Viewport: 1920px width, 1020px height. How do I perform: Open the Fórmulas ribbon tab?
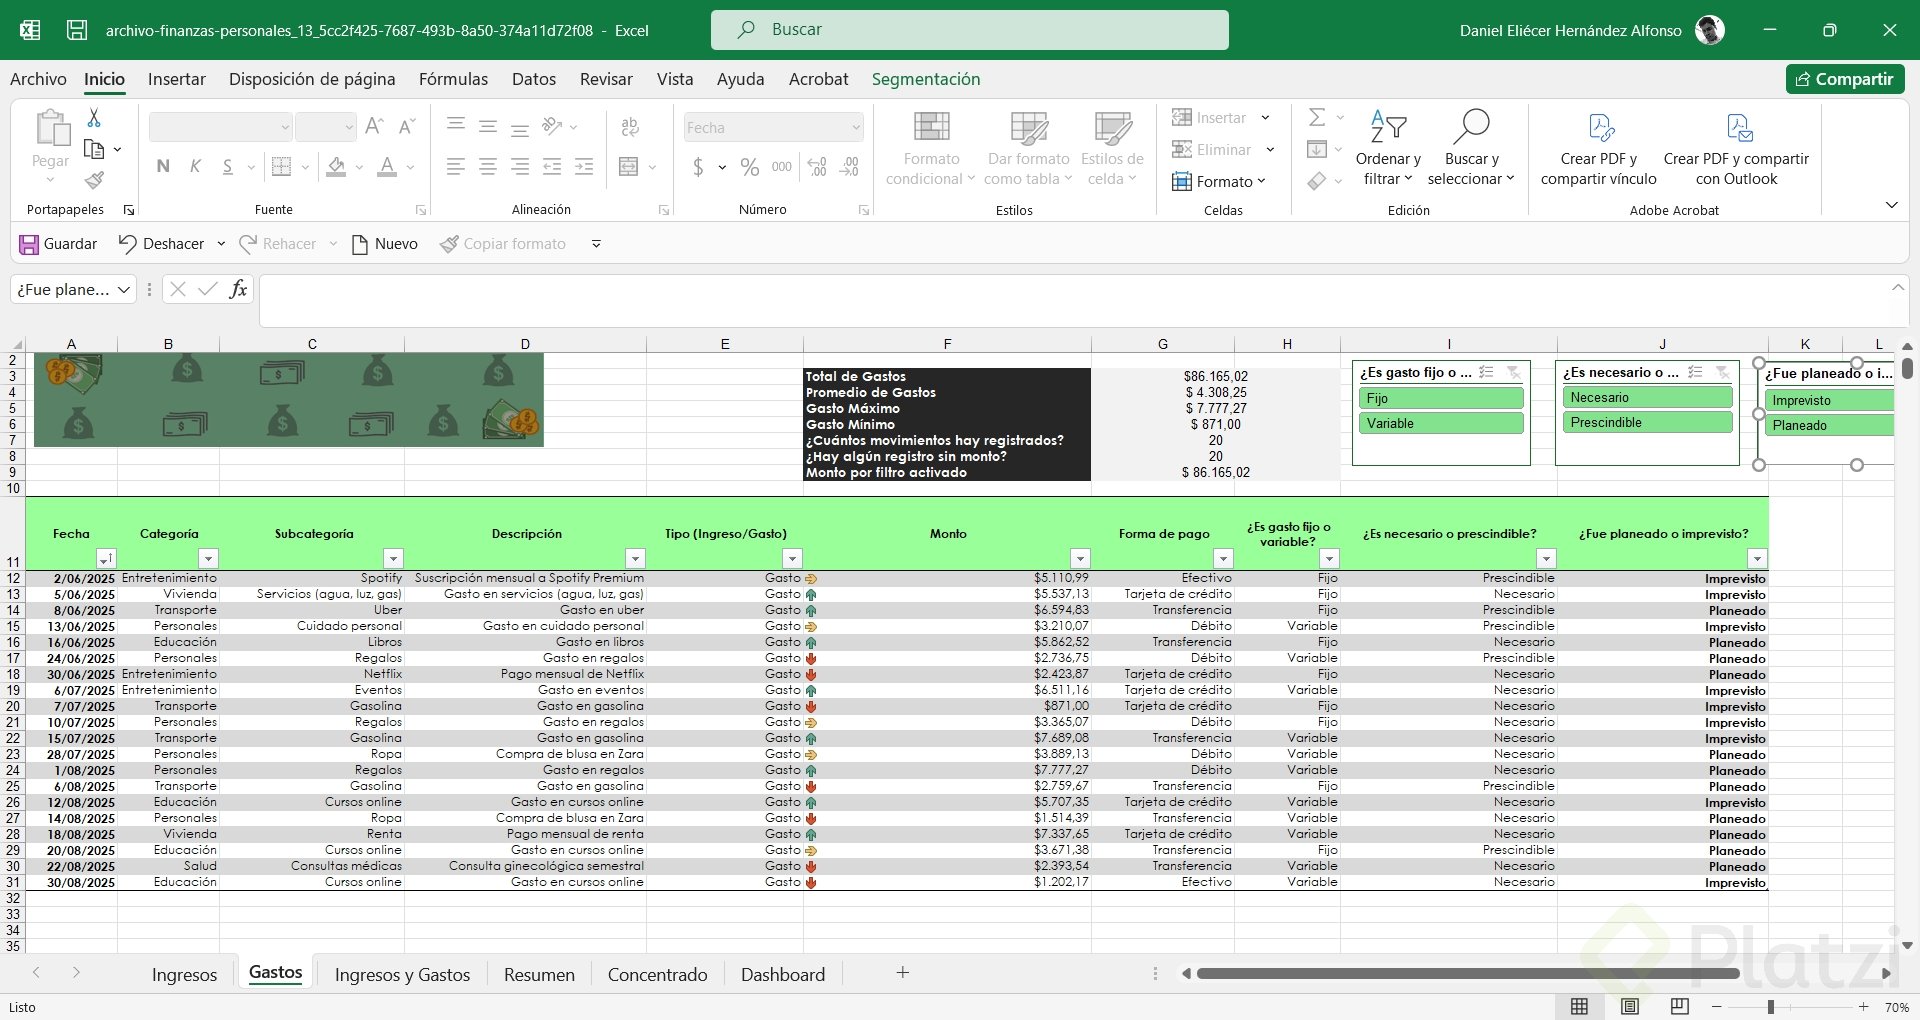click(453, 79)
